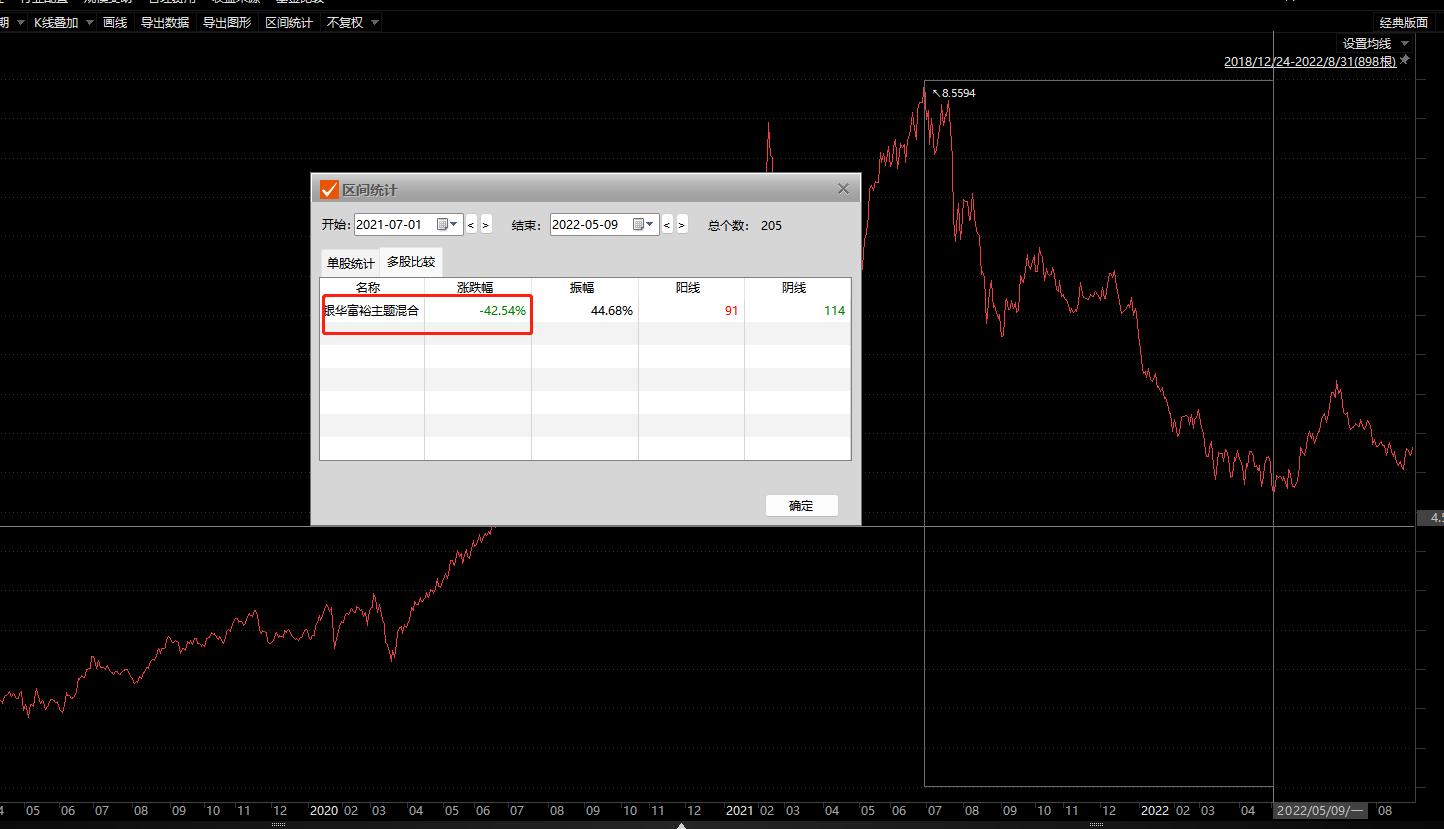Expand the 设置均线 dropdown
Screen dimensions: 1444x829
tap(1404, 44)
